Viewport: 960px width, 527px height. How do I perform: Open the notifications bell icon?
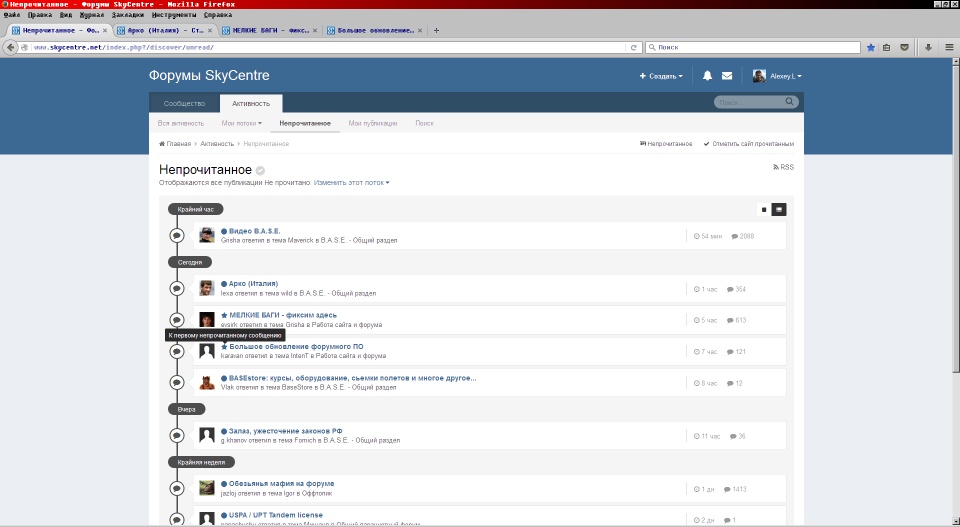707,76
